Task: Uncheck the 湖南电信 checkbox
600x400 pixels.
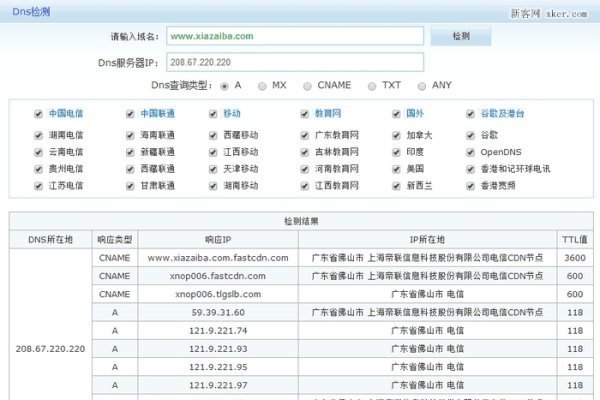Action: pyautogui.click(x=38, y=134)
